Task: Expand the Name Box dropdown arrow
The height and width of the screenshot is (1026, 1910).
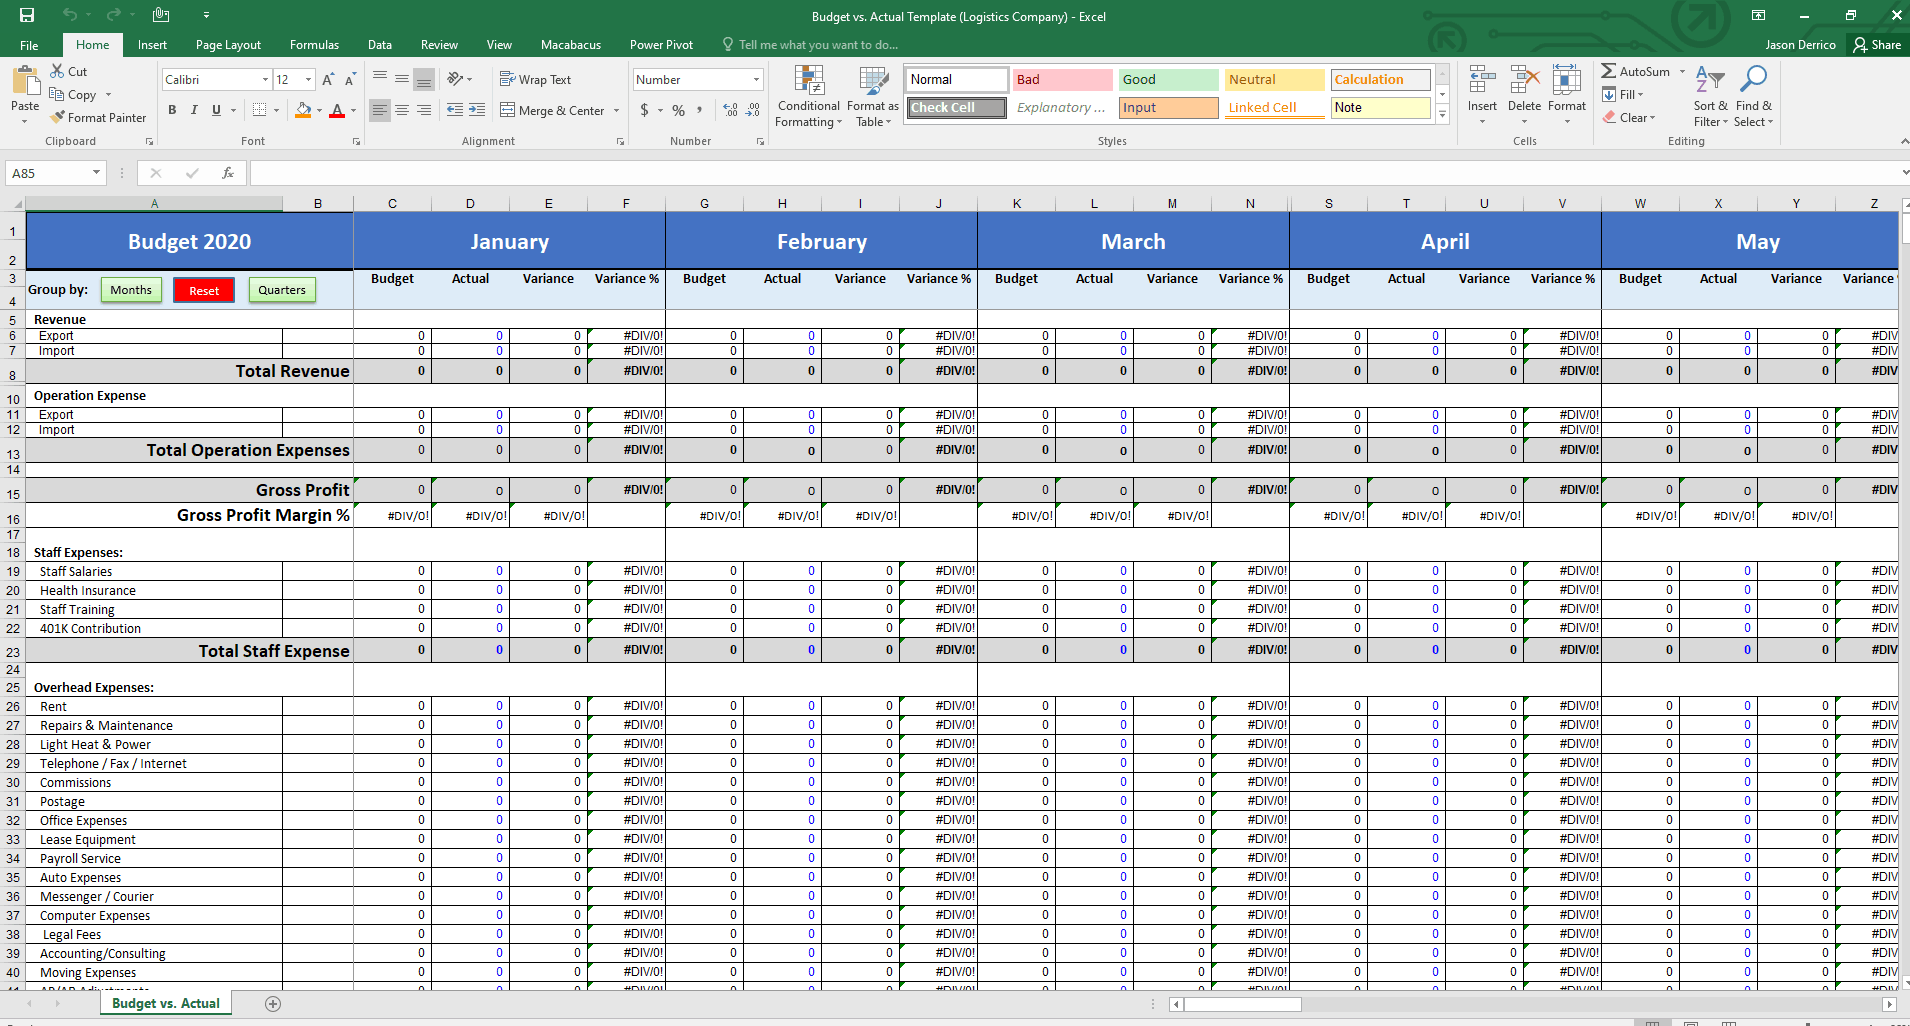Action: pyautogui.click(x=96, y=173)
